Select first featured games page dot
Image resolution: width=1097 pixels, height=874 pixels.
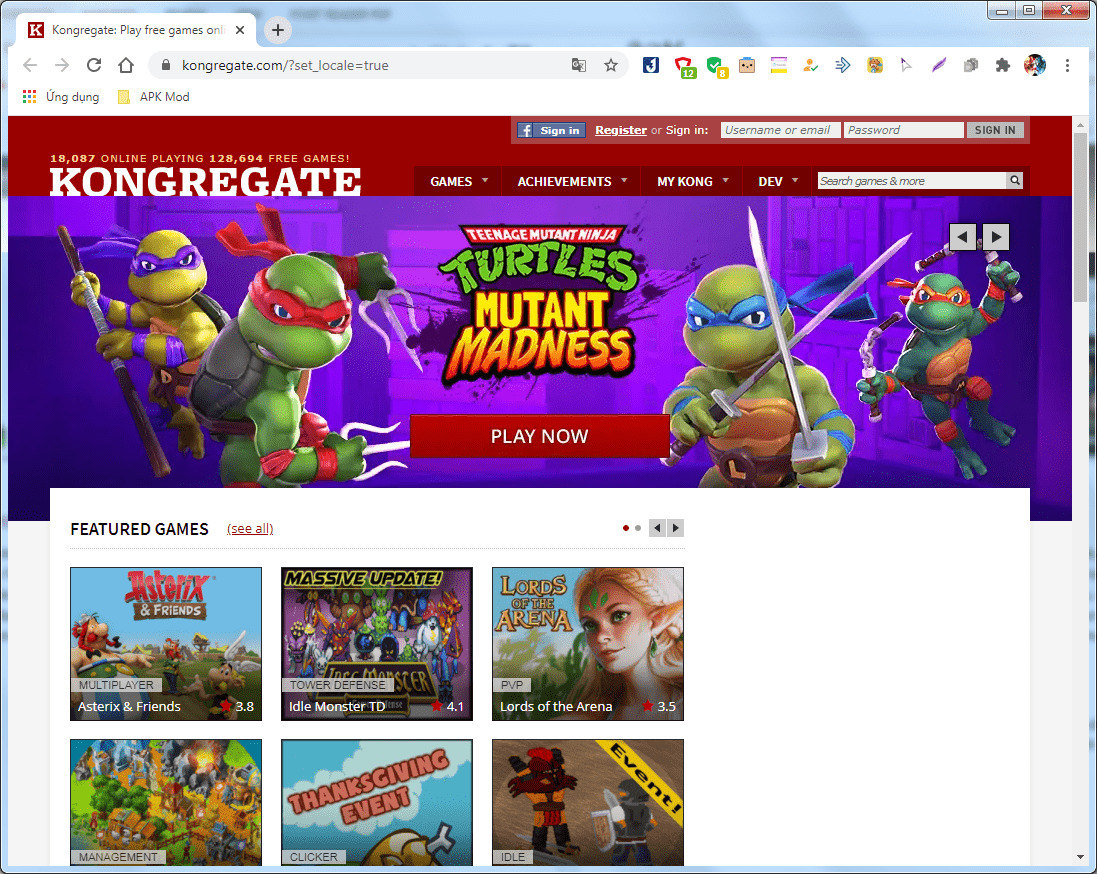click(625, 528)
